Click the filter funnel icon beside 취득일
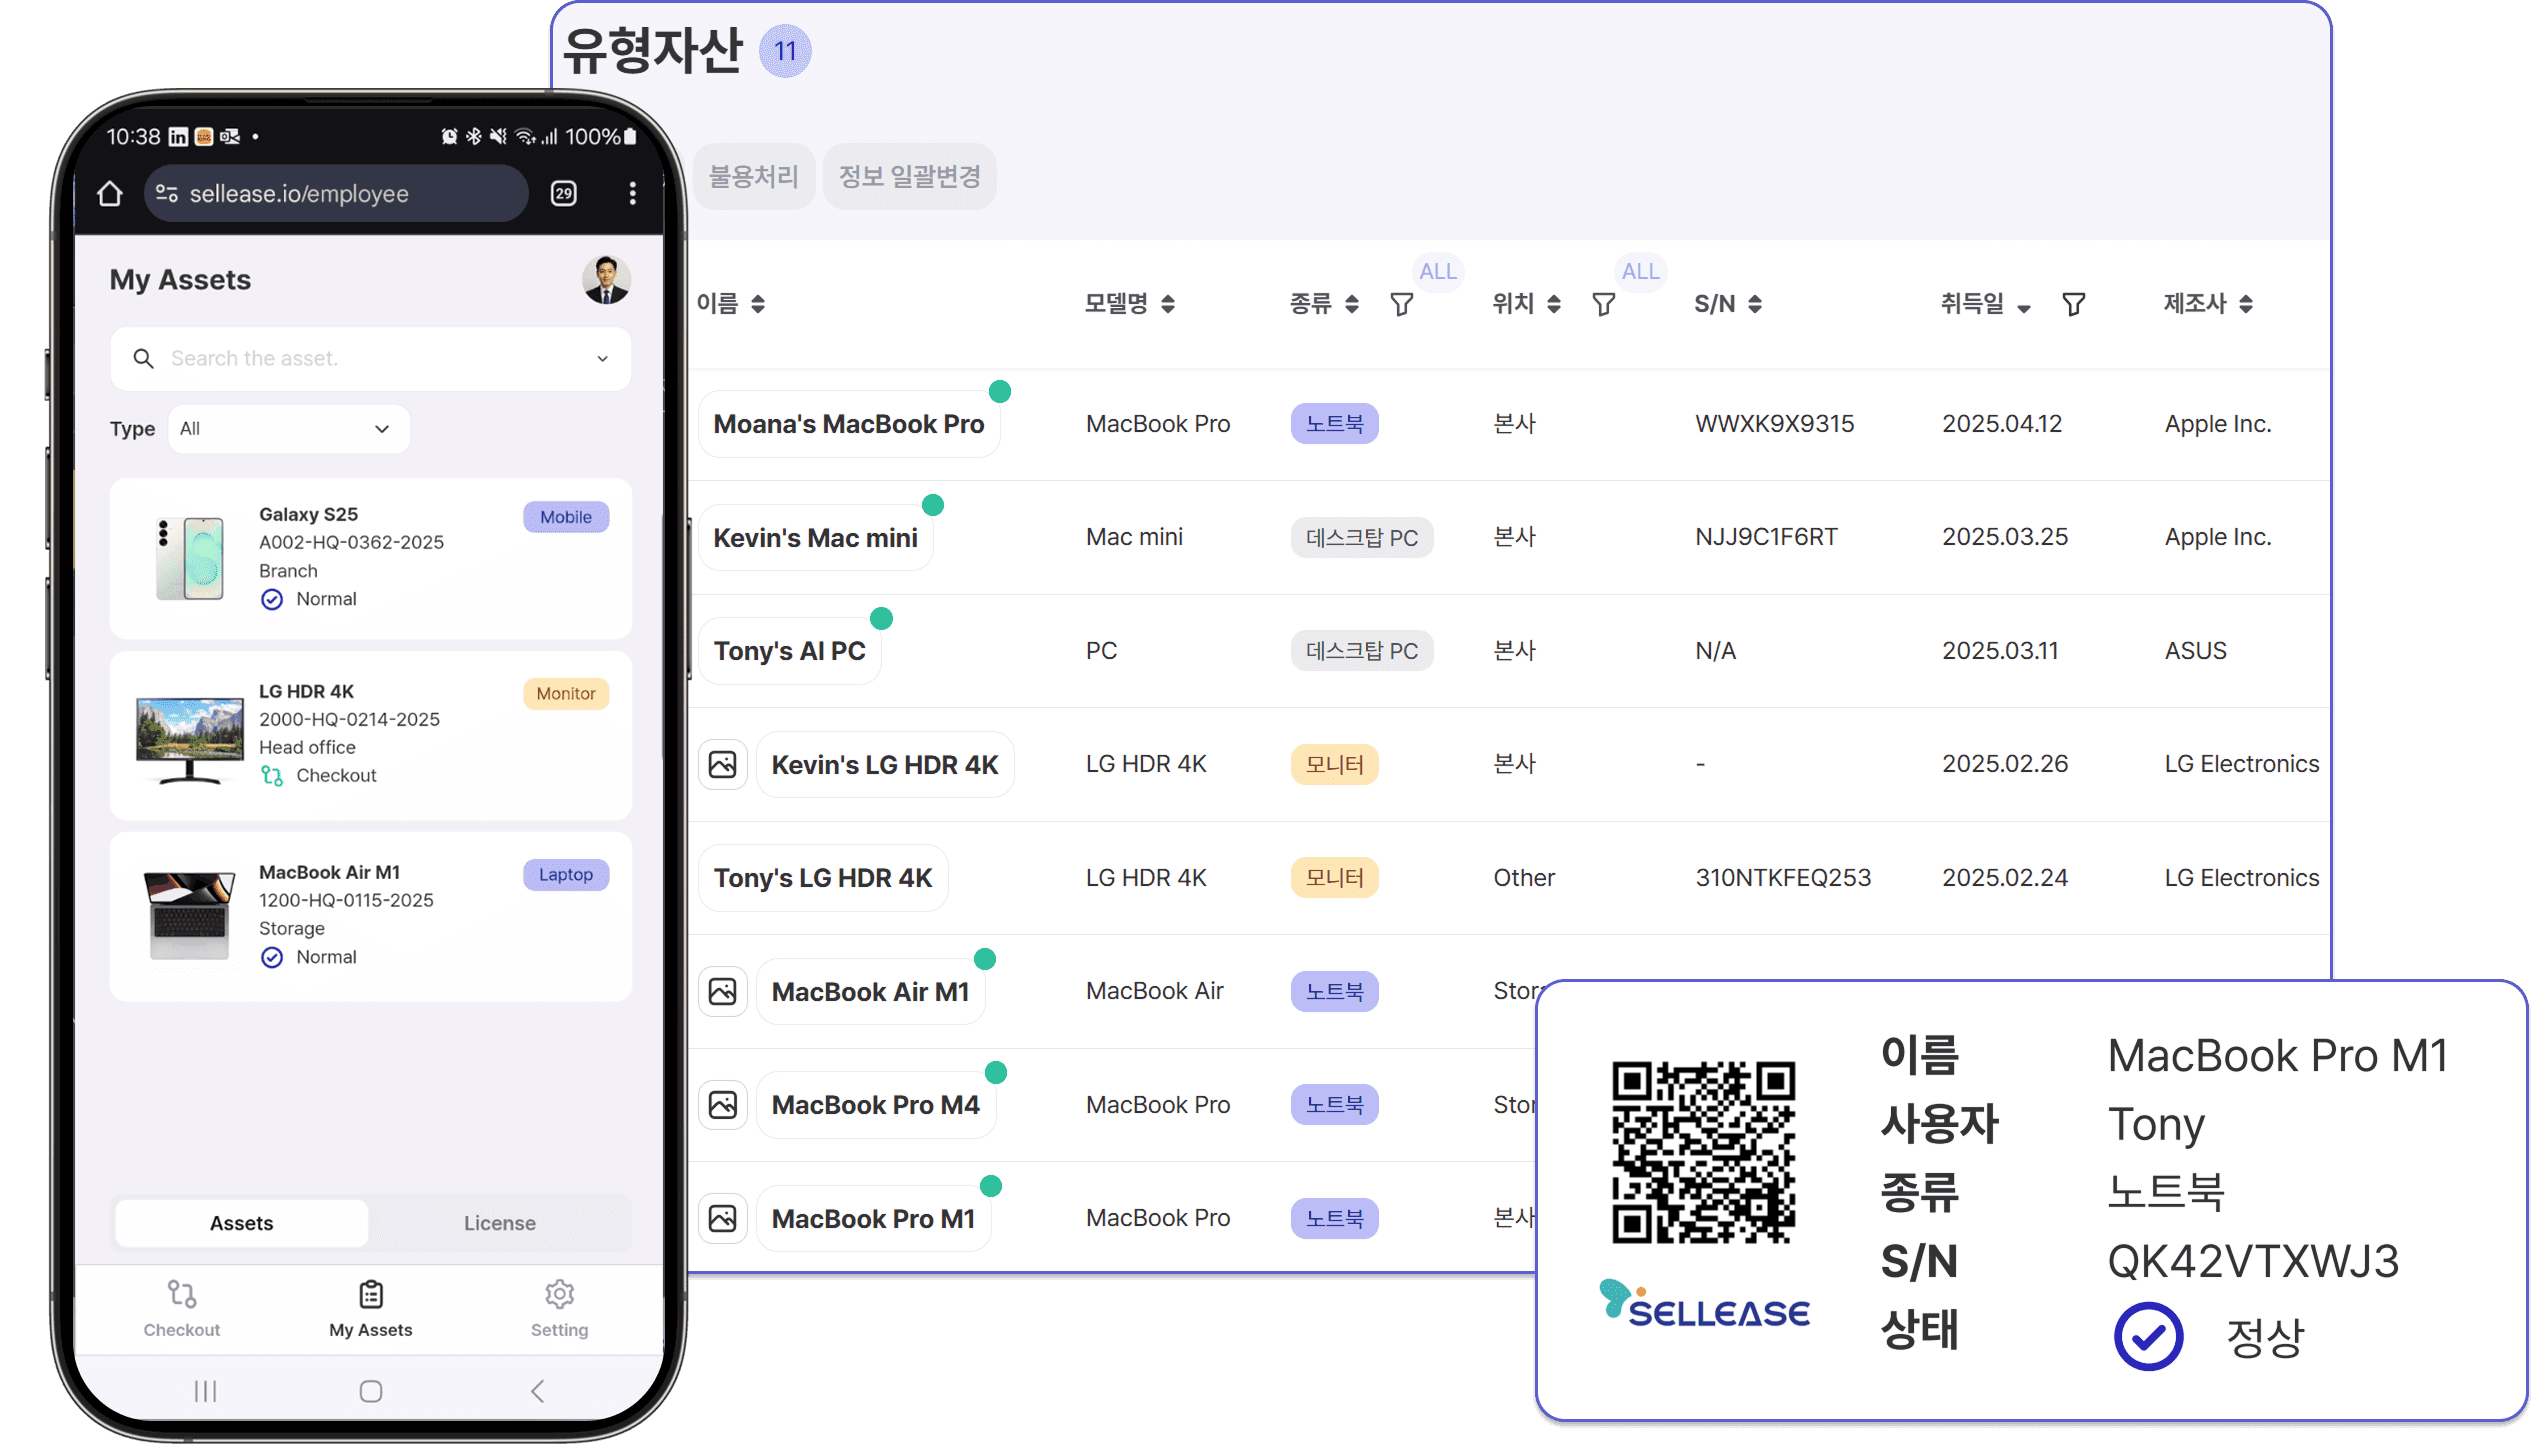The width and height of the screenshot is (2533, 1446). pos(2074,304)
